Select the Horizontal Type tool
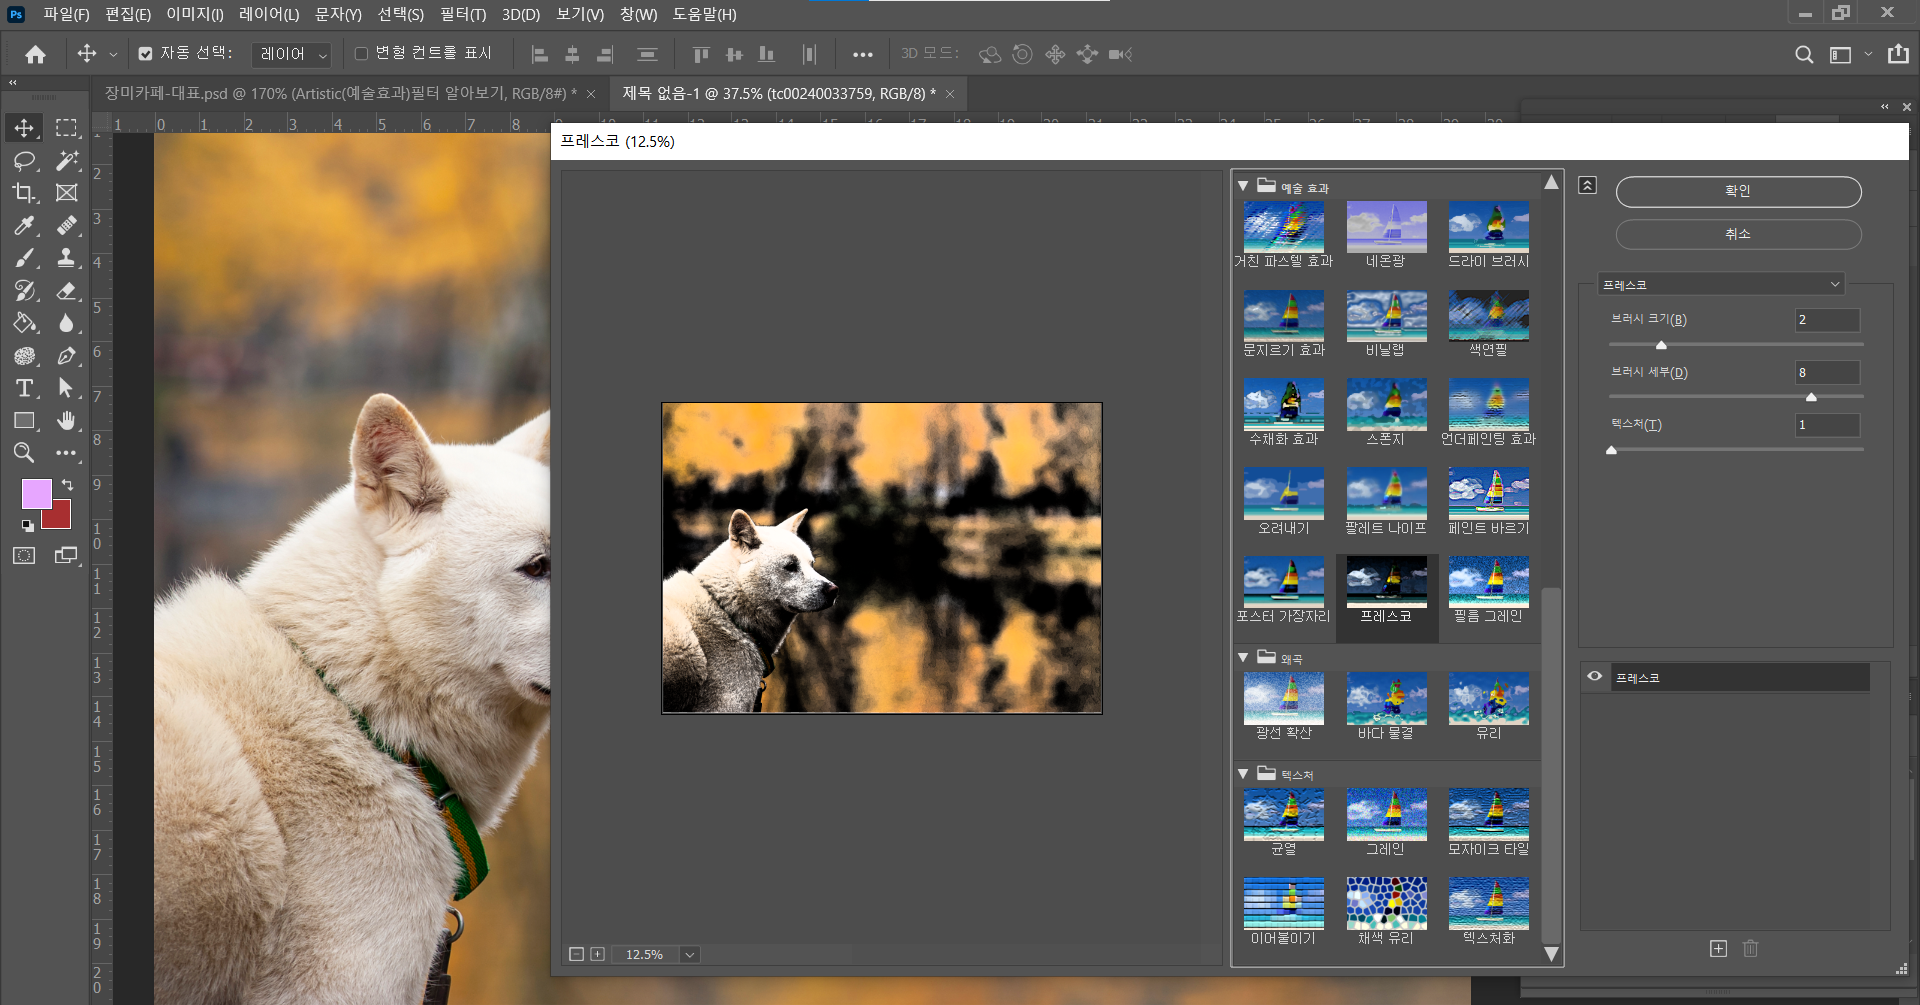Image resolution: width=1920 pixels, height=1005 pixels. click(x=25, y=388)
